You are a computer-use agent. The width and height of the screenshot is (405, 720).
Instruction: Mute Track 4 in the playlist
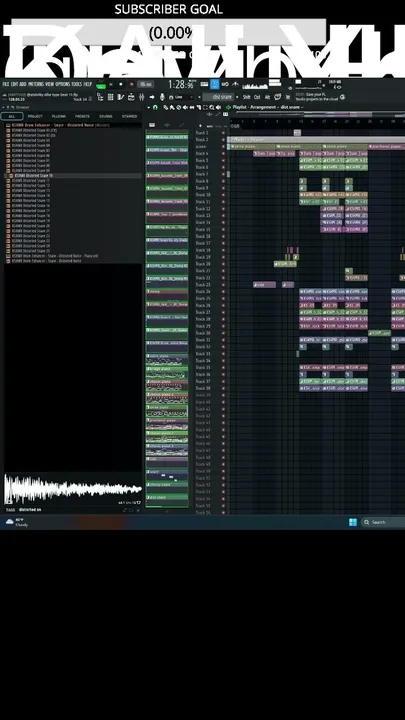click(224, 153)
